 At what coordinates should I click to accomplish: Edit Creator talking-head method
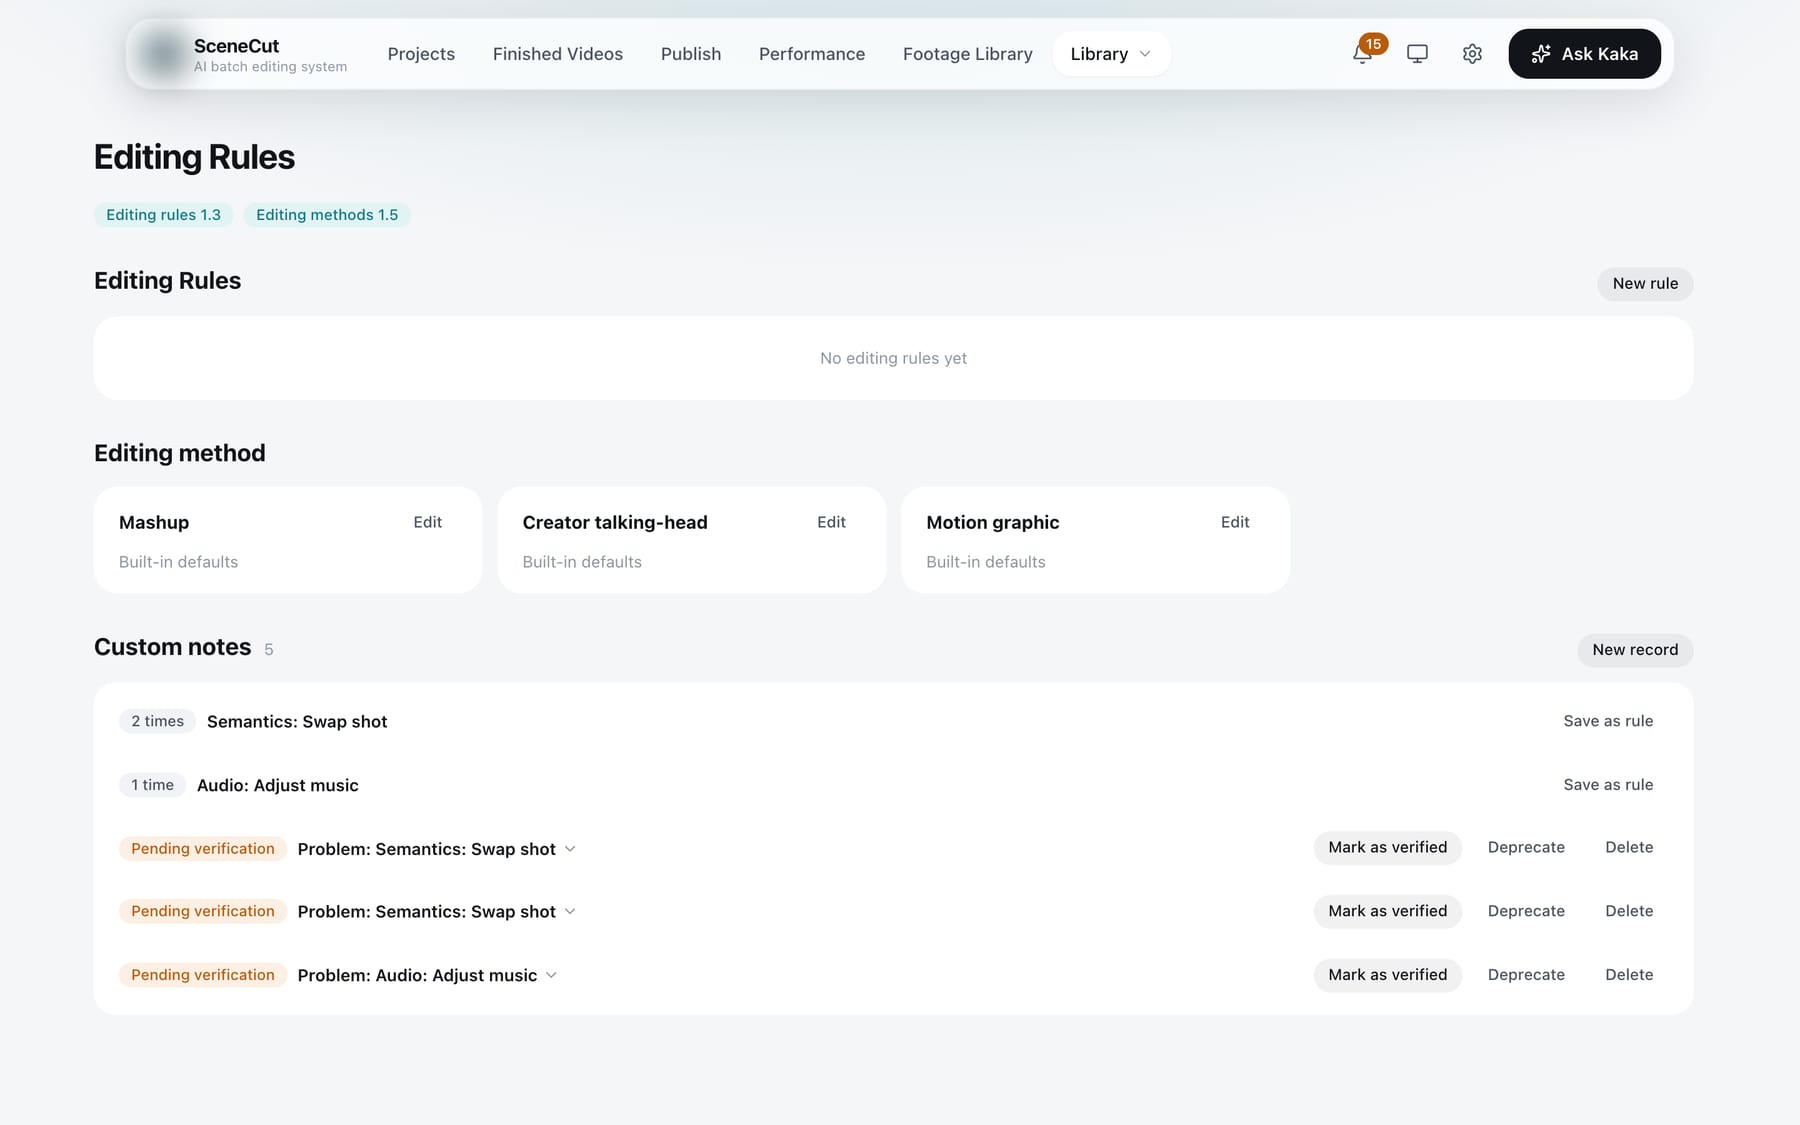(831, 522)
